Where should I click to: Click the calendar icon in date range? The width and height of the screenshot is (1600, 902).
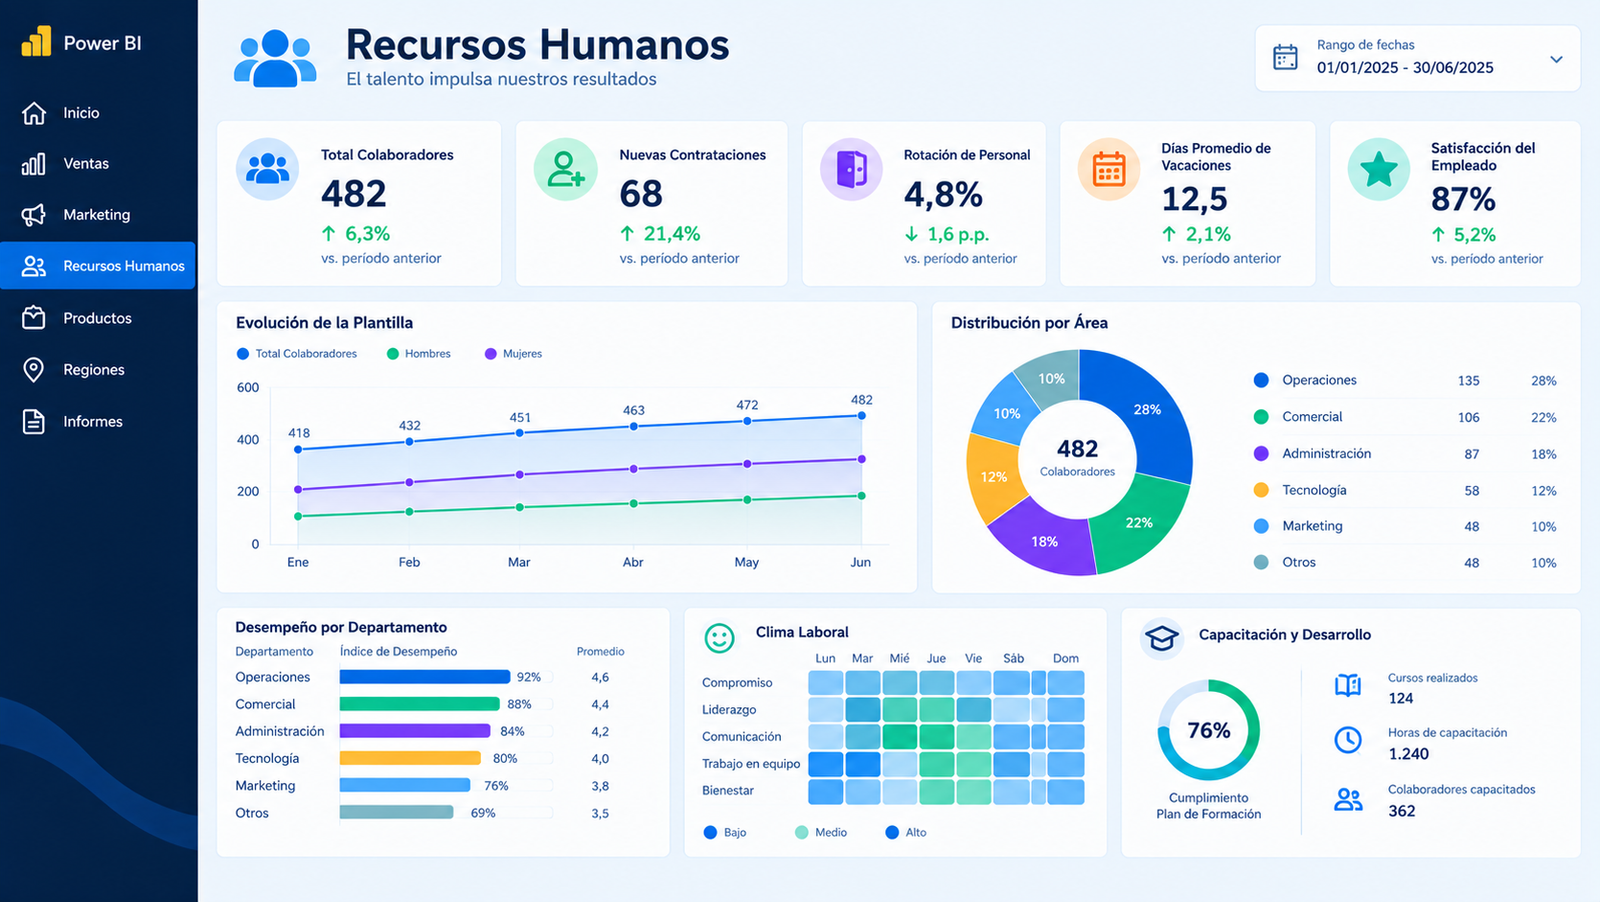click(x=1285, y=57)
